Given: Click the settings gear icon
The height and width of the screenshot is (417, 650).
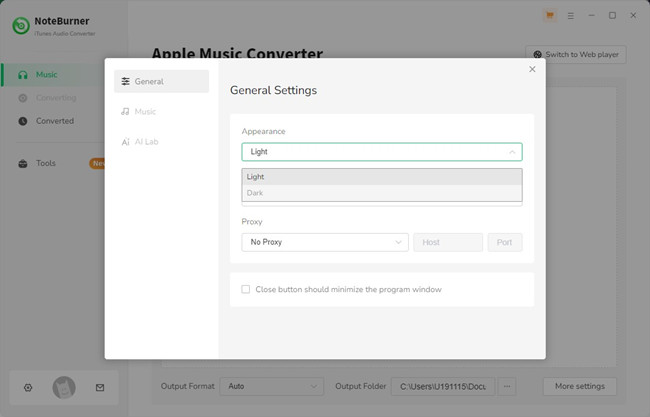Looking at the screenshot, I should tap(28, 388).
